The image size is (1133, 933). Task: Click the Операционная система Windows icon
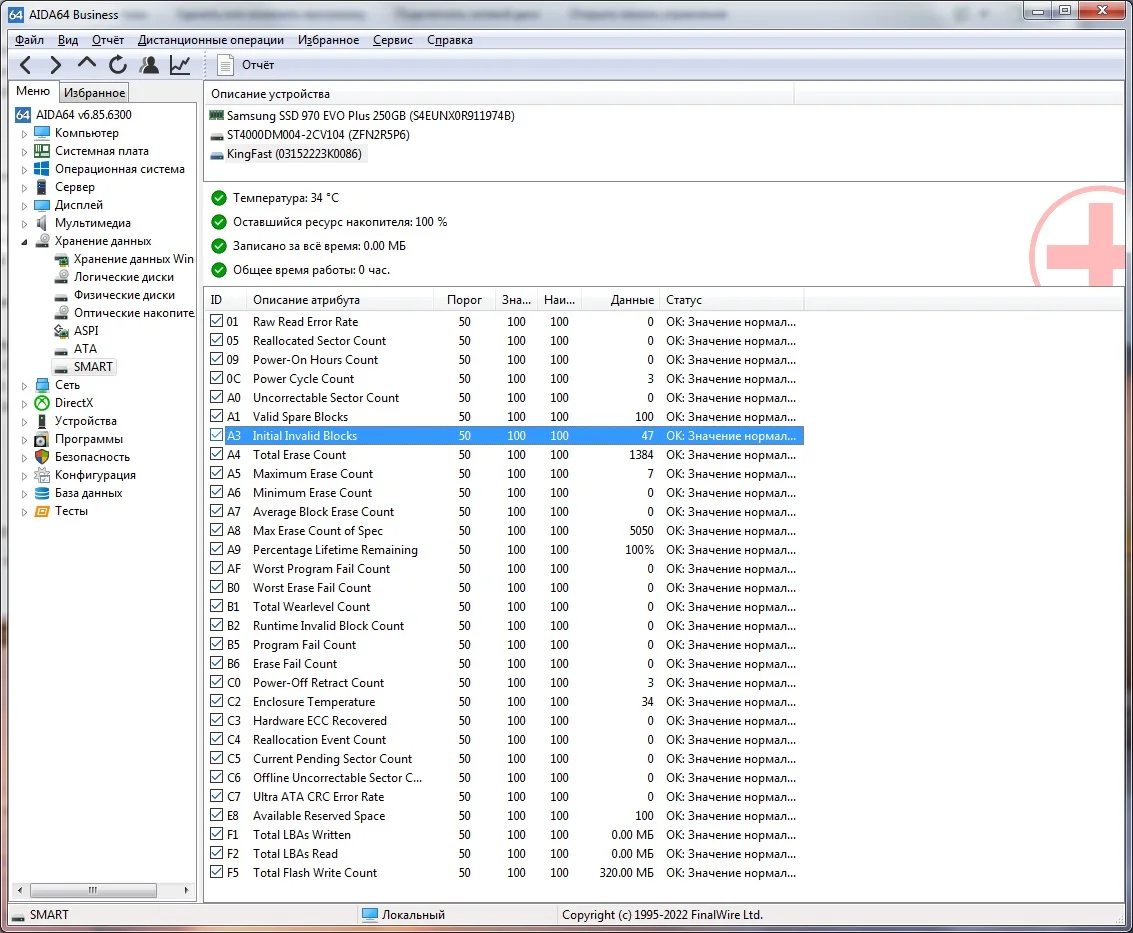(x=42, y=169)
